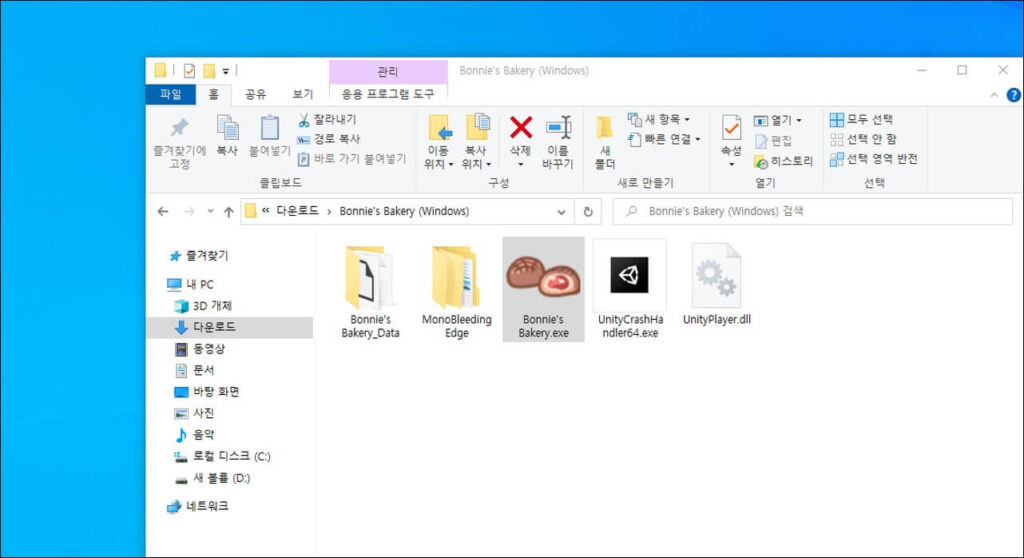Select This PC (내 PC) in sidebar

(190, 284)
